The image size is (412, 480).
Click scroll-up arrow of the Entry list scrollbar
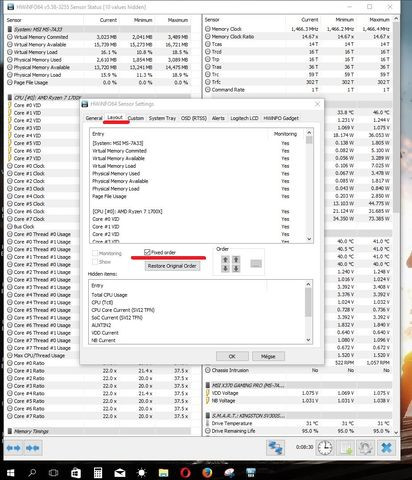(x=309, y=132)
